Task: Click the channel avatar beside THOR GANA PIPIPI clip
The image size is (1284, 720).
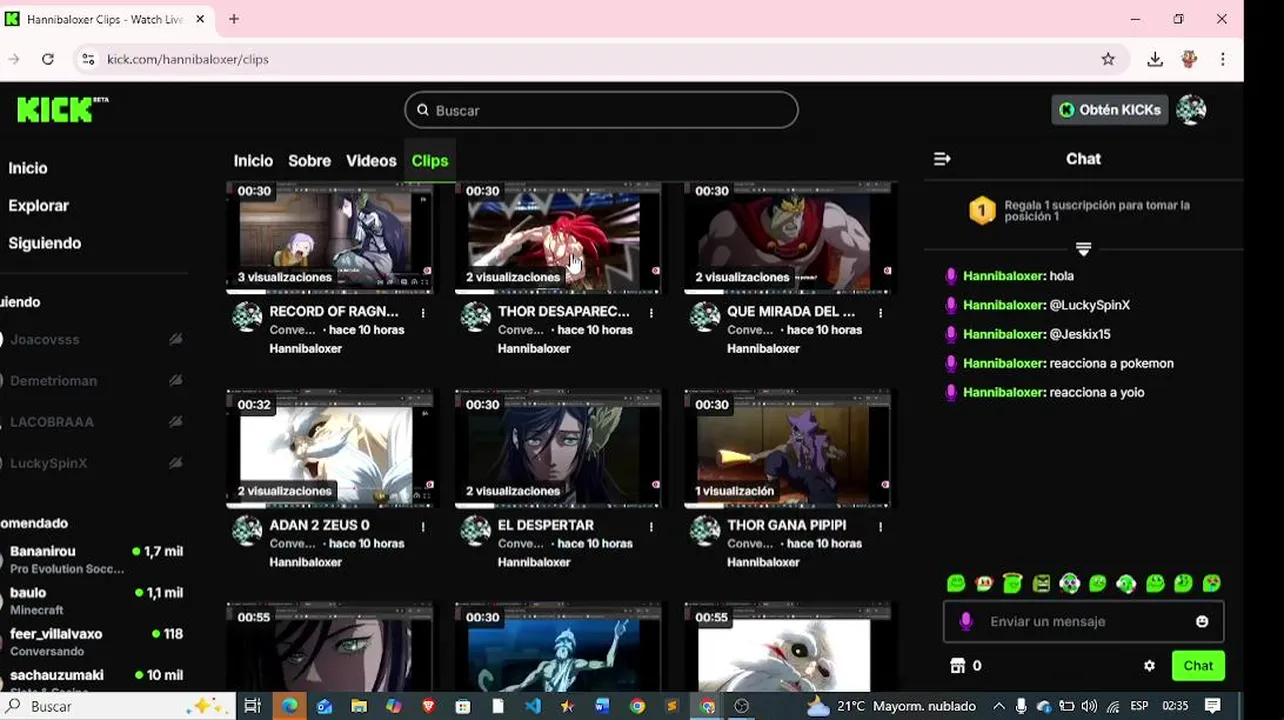Action: [x=705, y=530]
